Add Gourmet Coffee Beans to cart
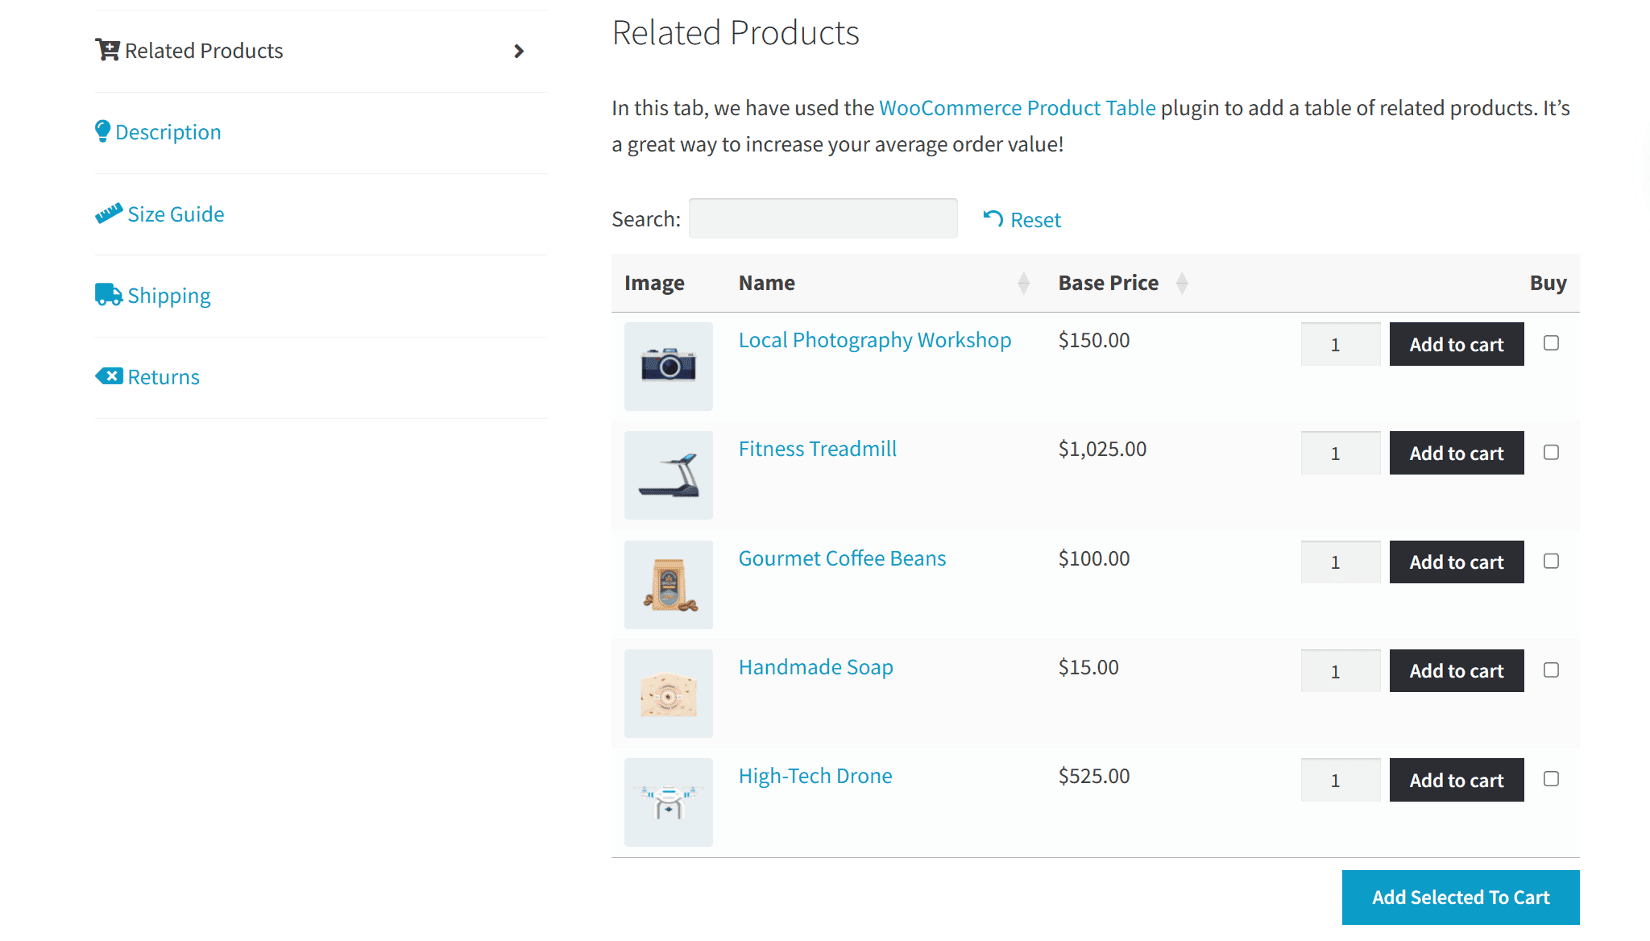Viewport: 1650px width, 941px height. pyautogui.click(x=1456, y=561)
